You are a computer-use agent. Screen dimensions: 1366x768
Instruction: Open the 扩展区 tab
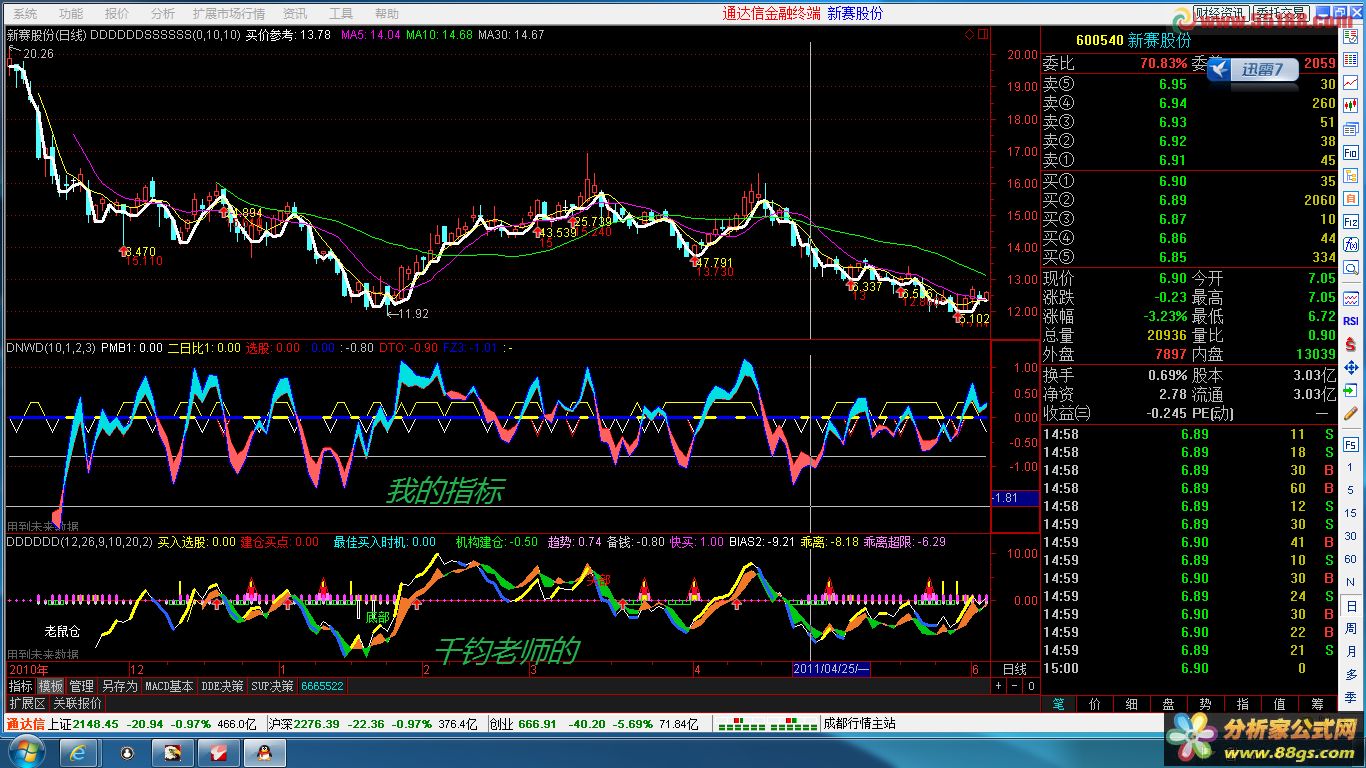point(27,703)
